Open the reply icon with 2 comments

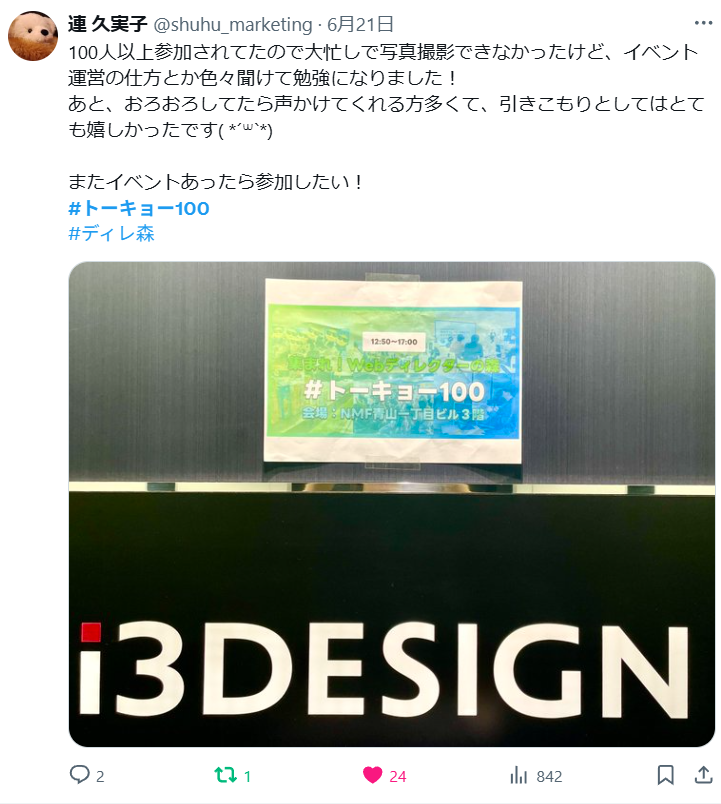click(x=79, y=775)
